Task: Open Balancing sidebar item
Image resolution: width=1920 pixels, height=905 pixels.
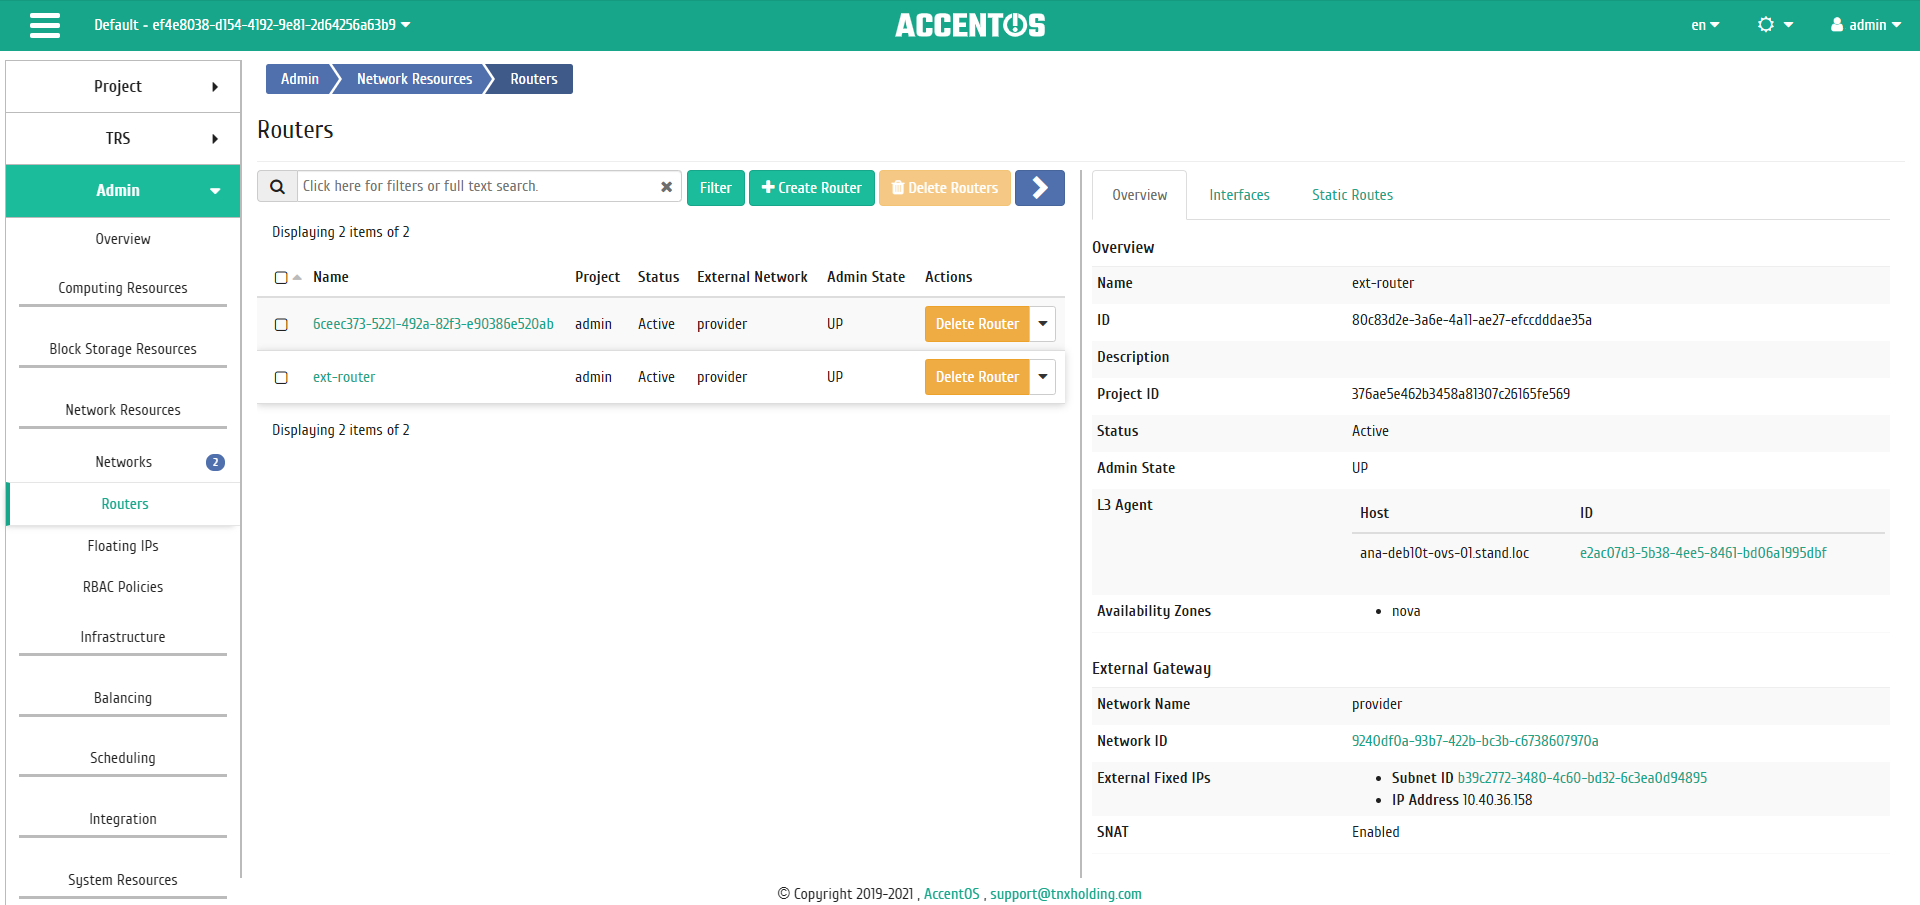Action: click(x=123, y=698)
